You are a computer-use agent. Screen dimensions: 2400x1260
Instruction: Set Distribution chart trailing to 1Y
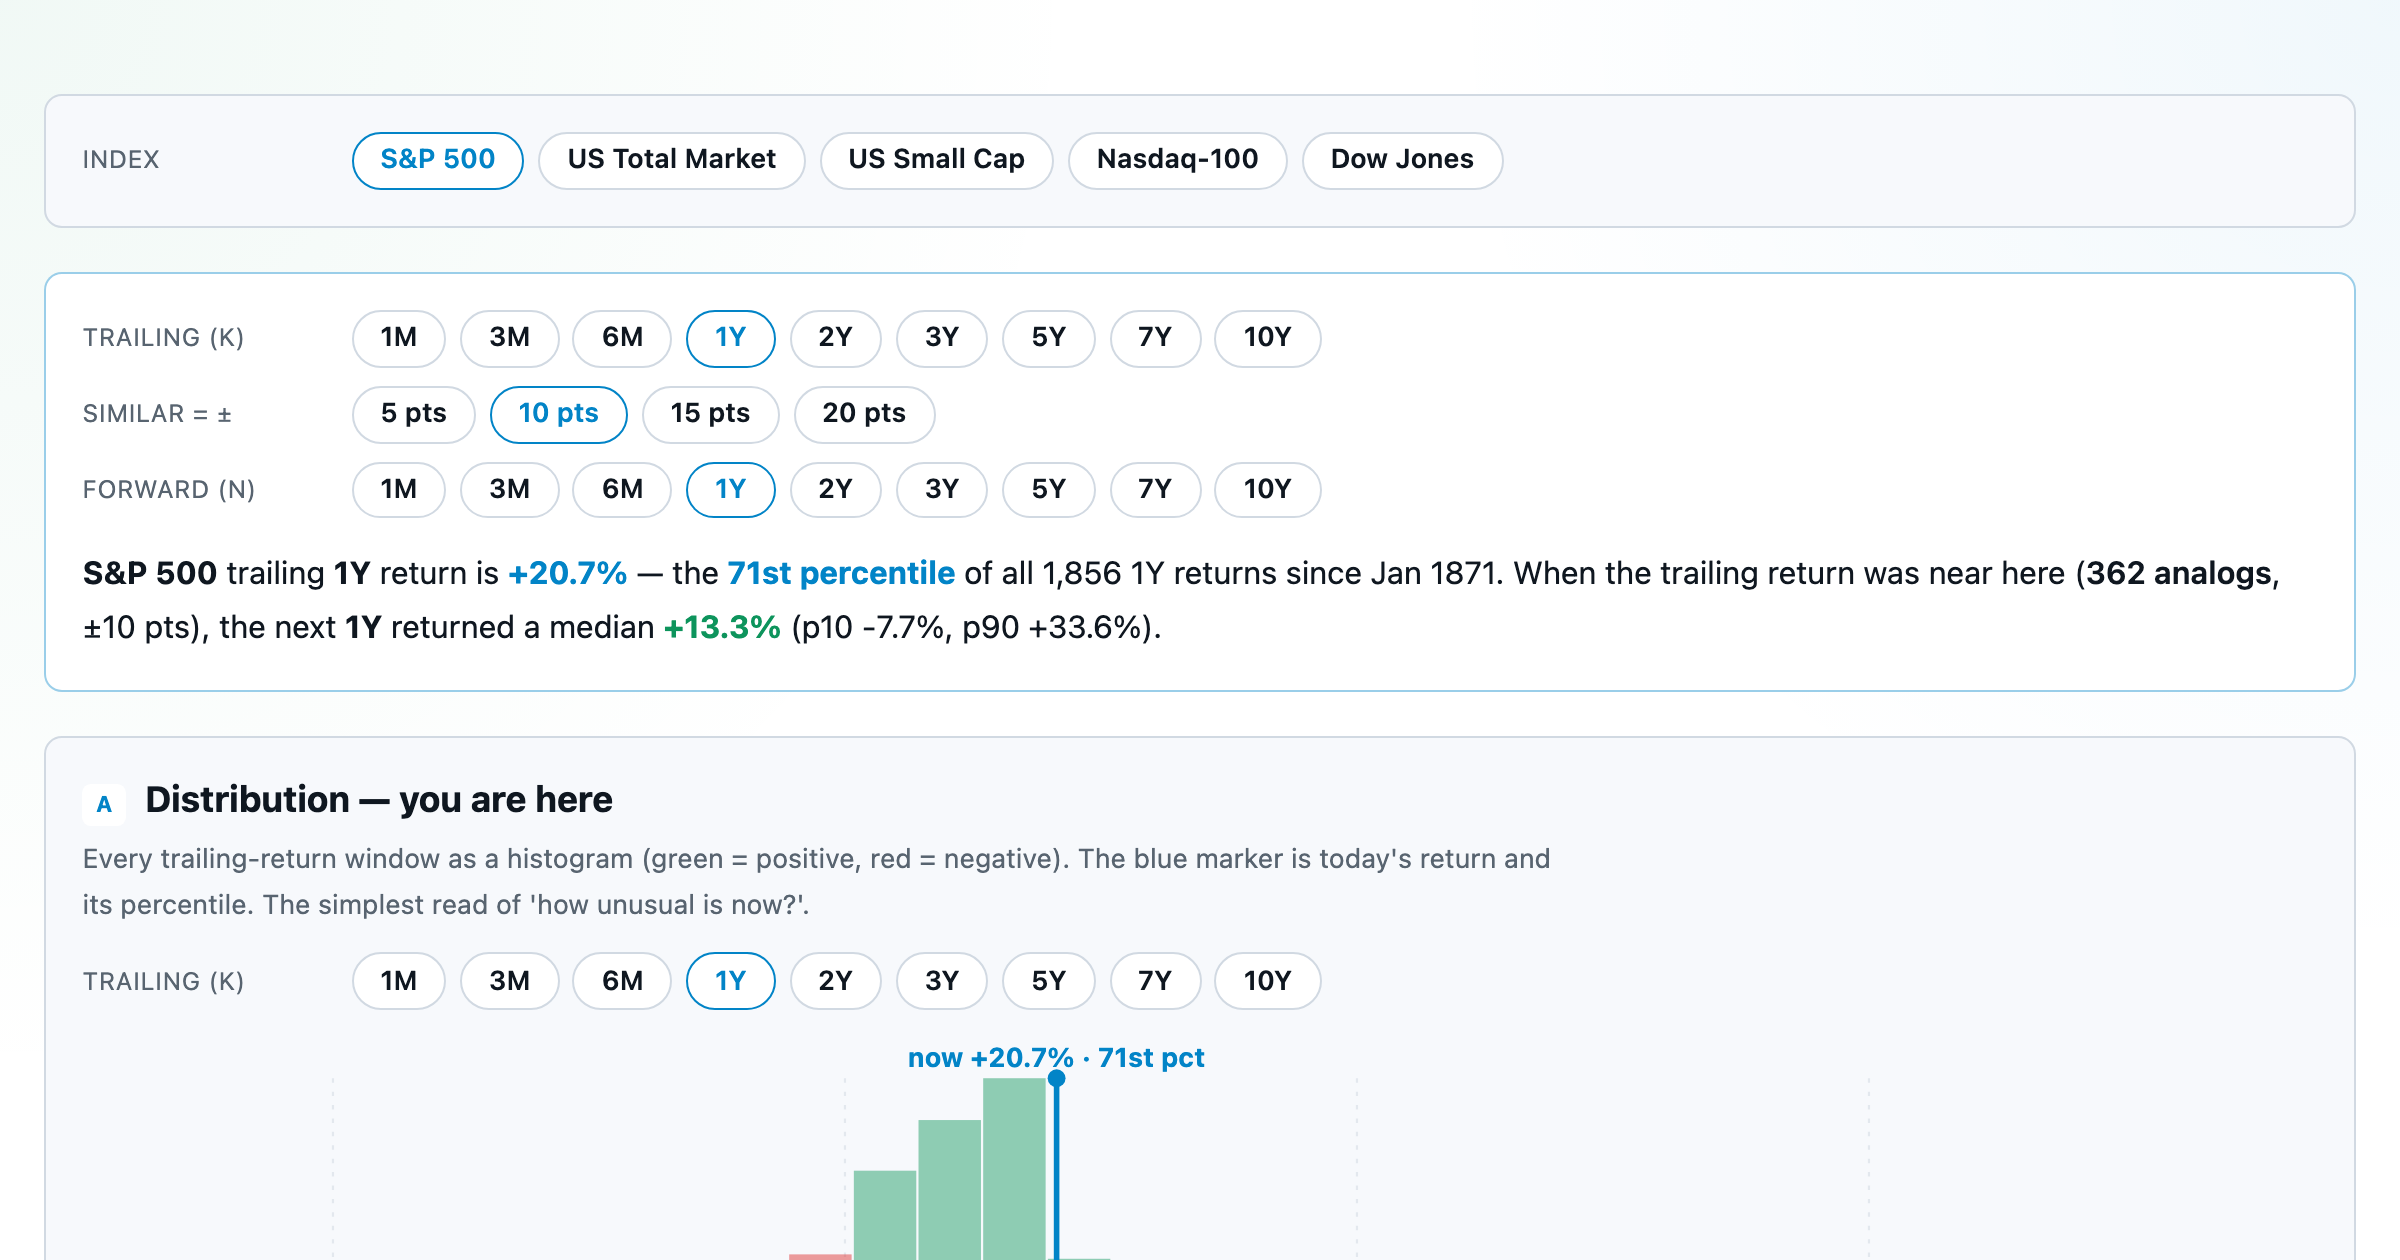pyautogui.click(x=731, y=982)
